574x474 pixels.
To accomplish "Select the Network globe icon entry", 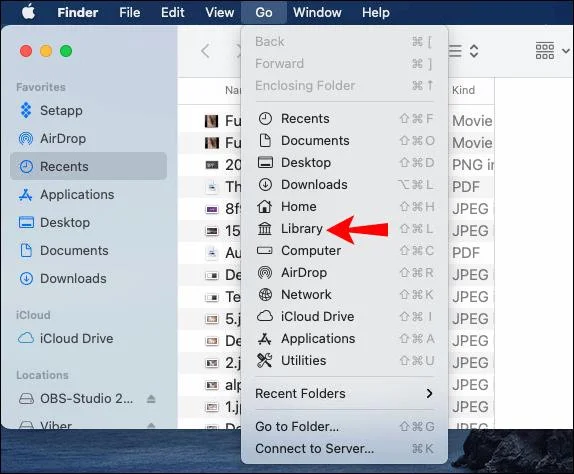I will point(265,295).
